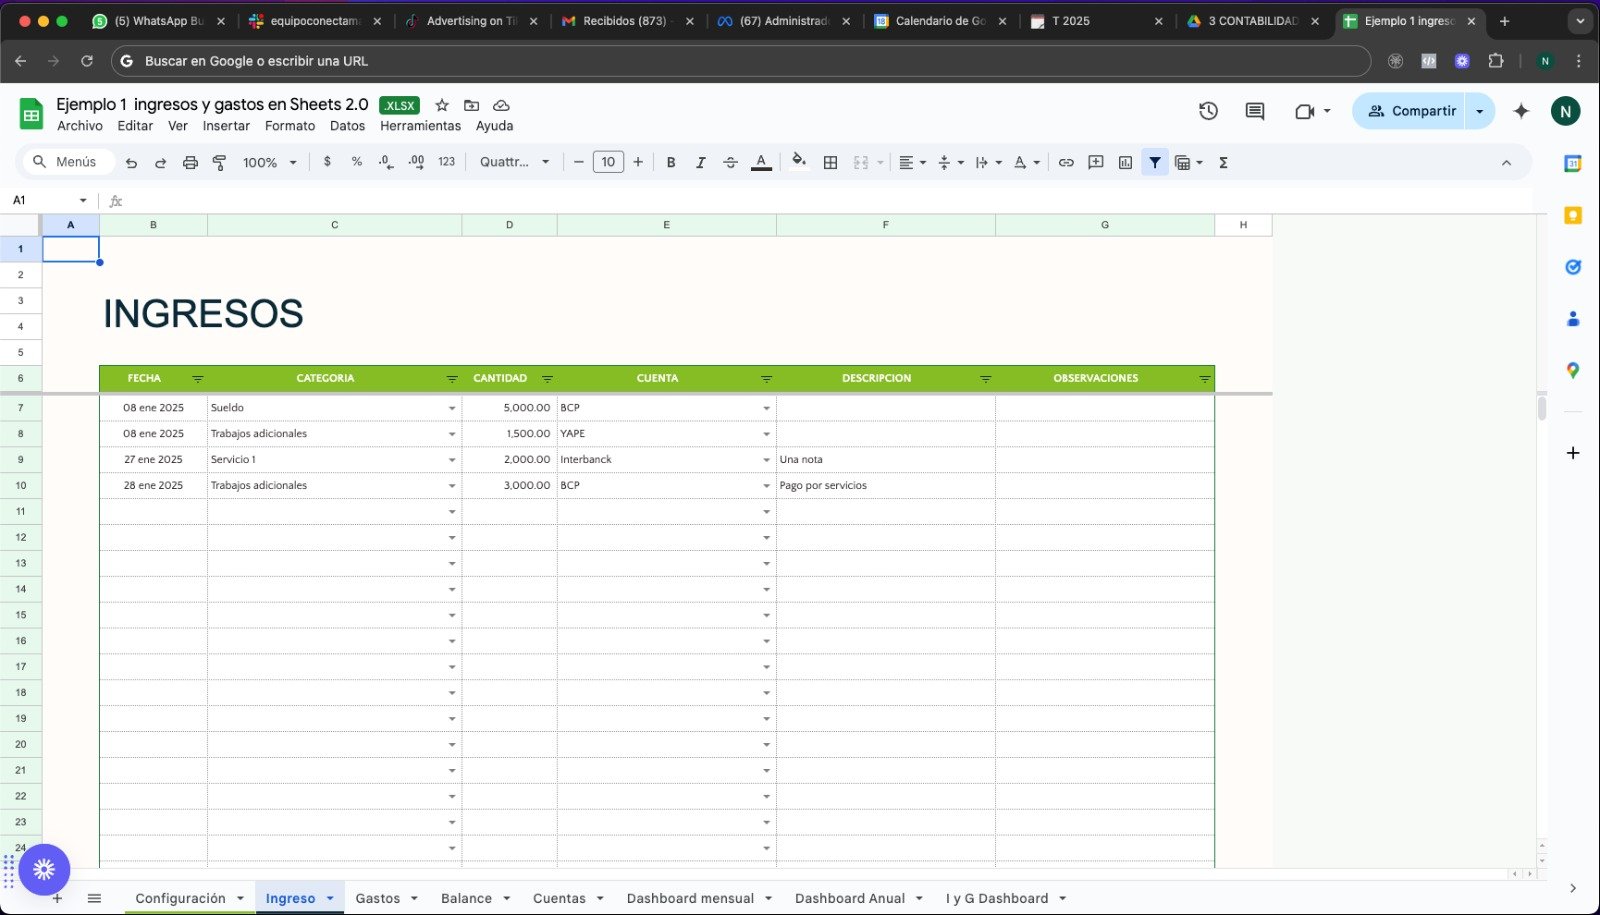Open version history
Viewport: 1600px width, 915px height.
(x=1208, y=111)
